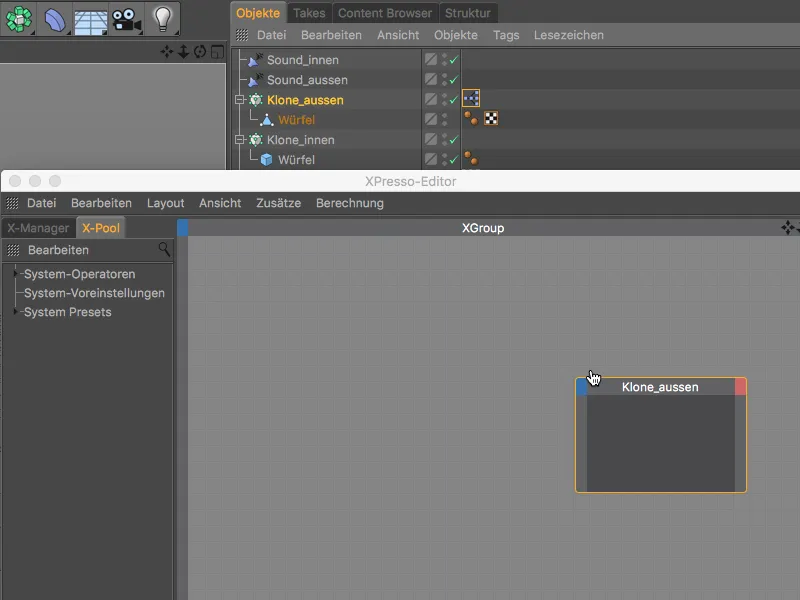Toggle the lower Würfel enable checkmark
This screenshot has height=600, width=800.
[x=454, y=160]
